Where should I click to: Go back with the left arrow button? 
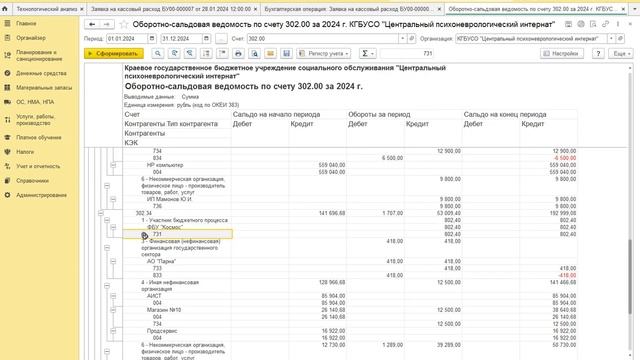(x=92, y=24)
